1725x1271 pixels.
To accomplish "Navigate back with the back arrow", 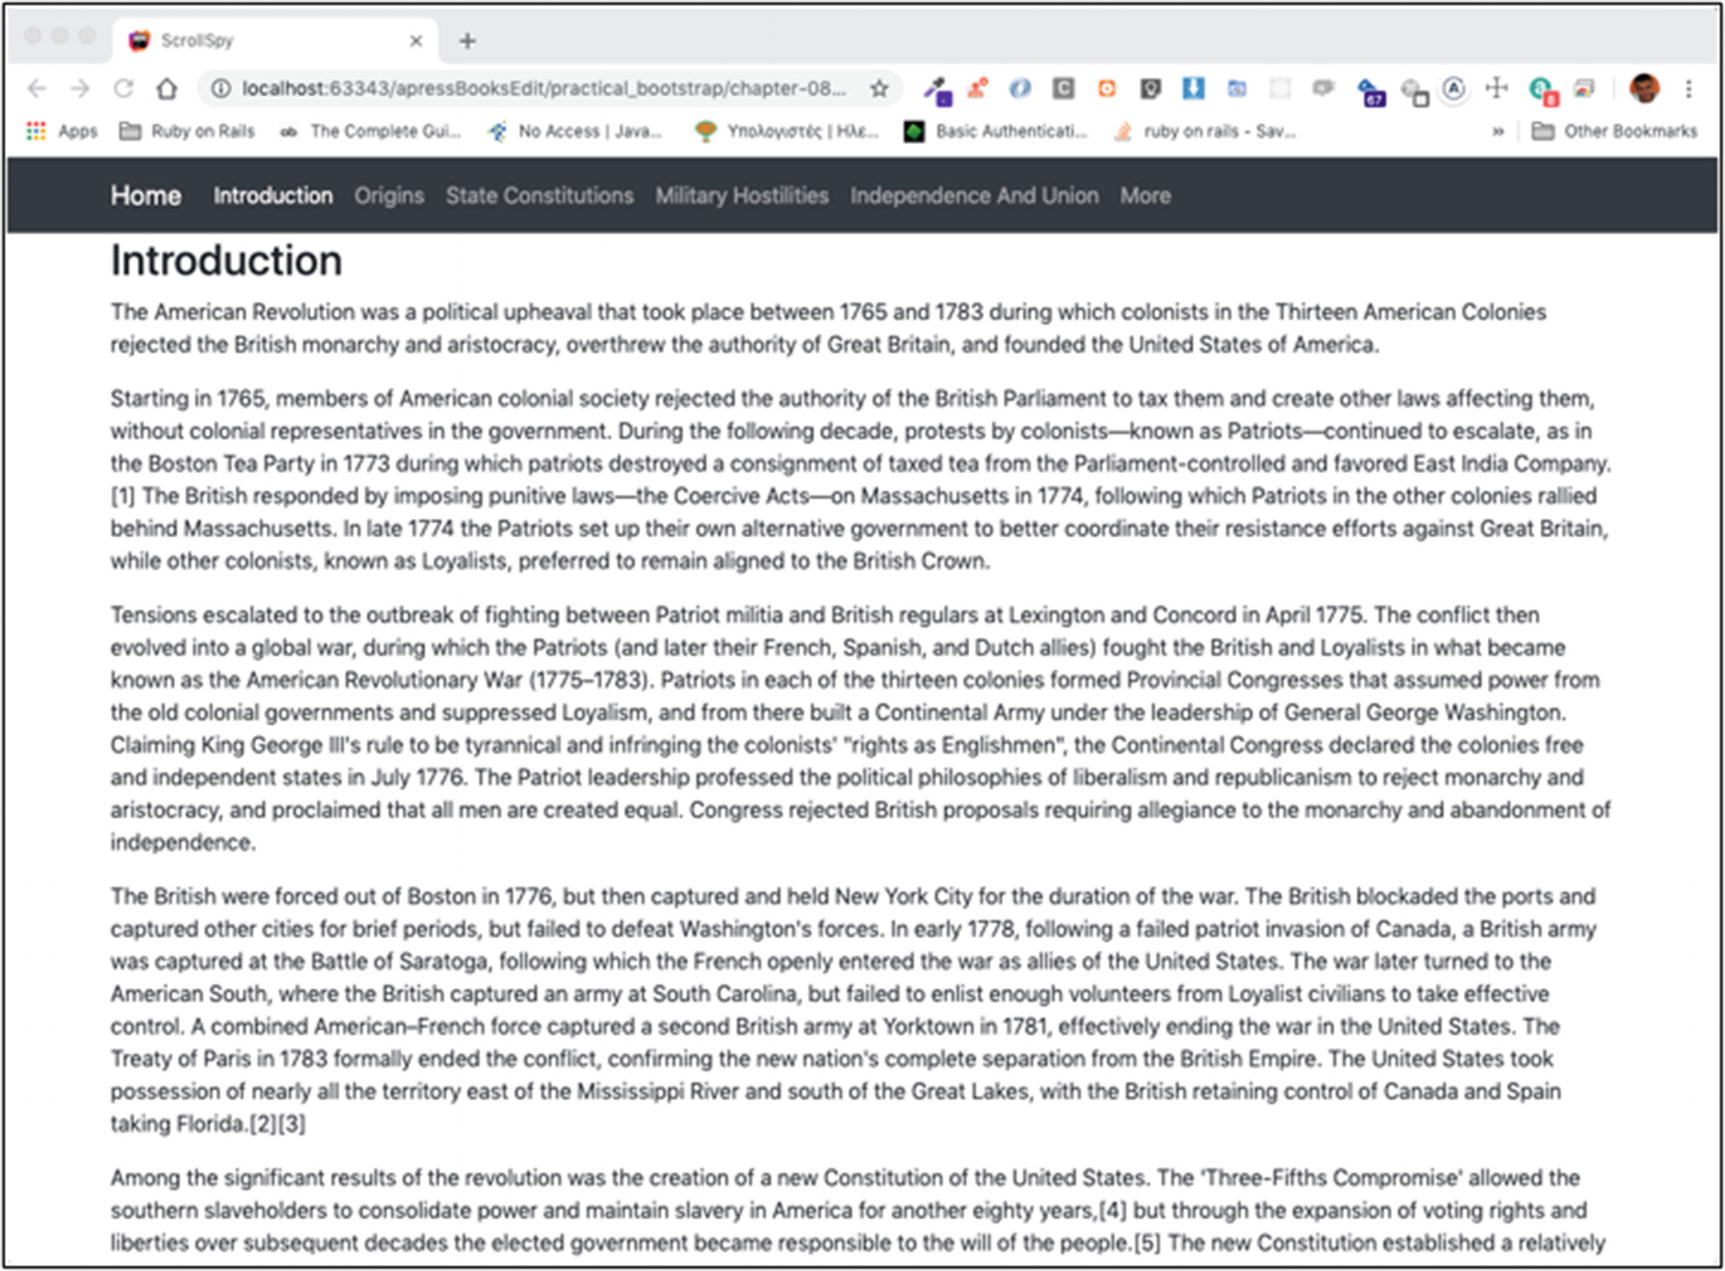I will tap(37, 88).
